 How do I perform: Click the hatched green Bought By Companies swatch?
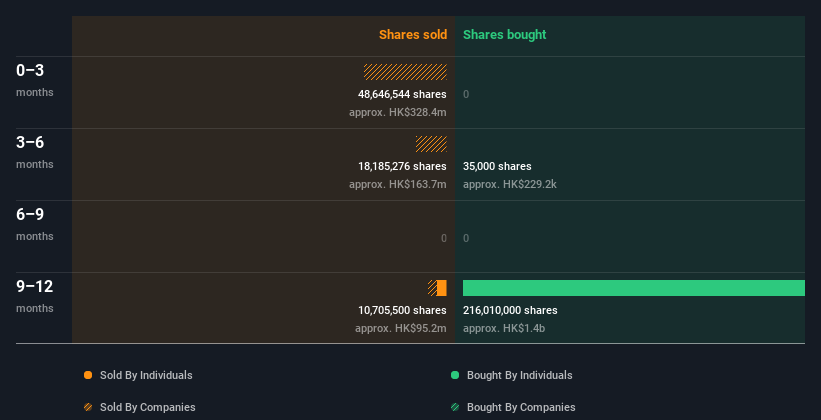pos(455,407)
